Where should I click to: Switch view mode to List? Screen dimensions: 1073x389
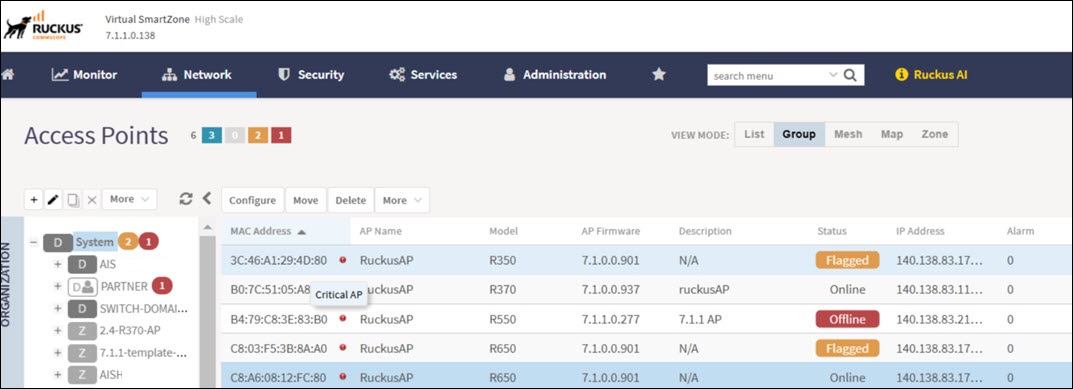click(754, 134)
